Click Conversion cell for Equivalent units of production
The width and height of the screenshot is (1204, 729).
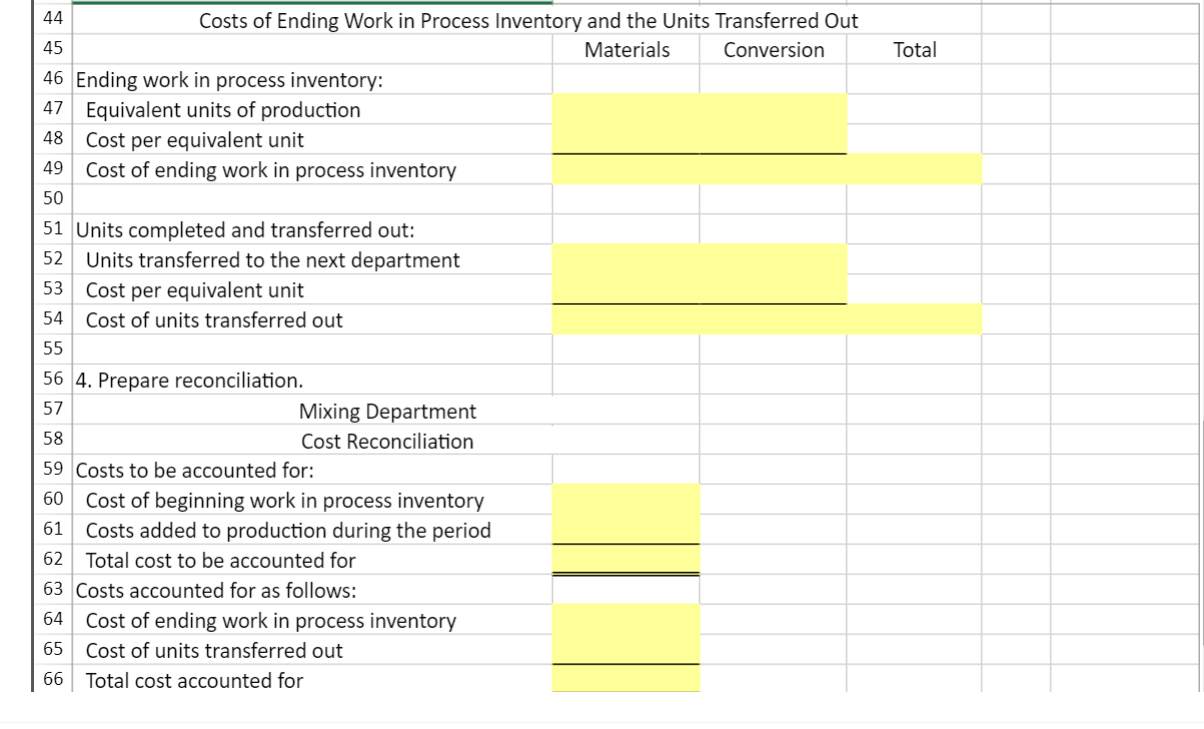click(x=773, y=109)
